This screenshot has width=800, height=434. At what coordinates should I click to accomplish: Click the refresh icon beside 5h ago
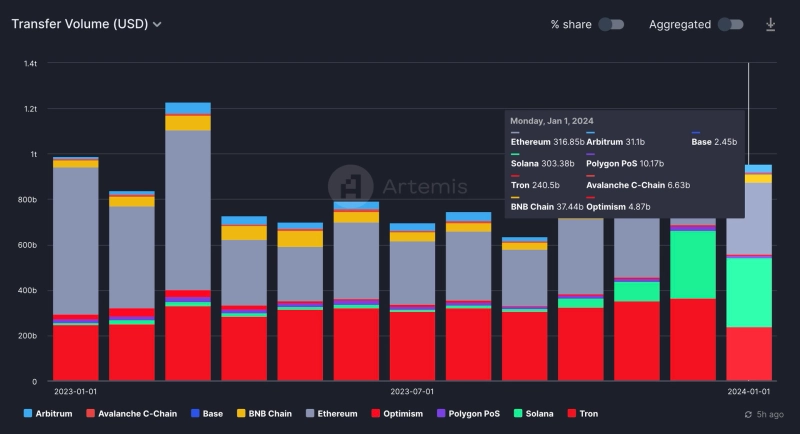(x=749, y=414)
